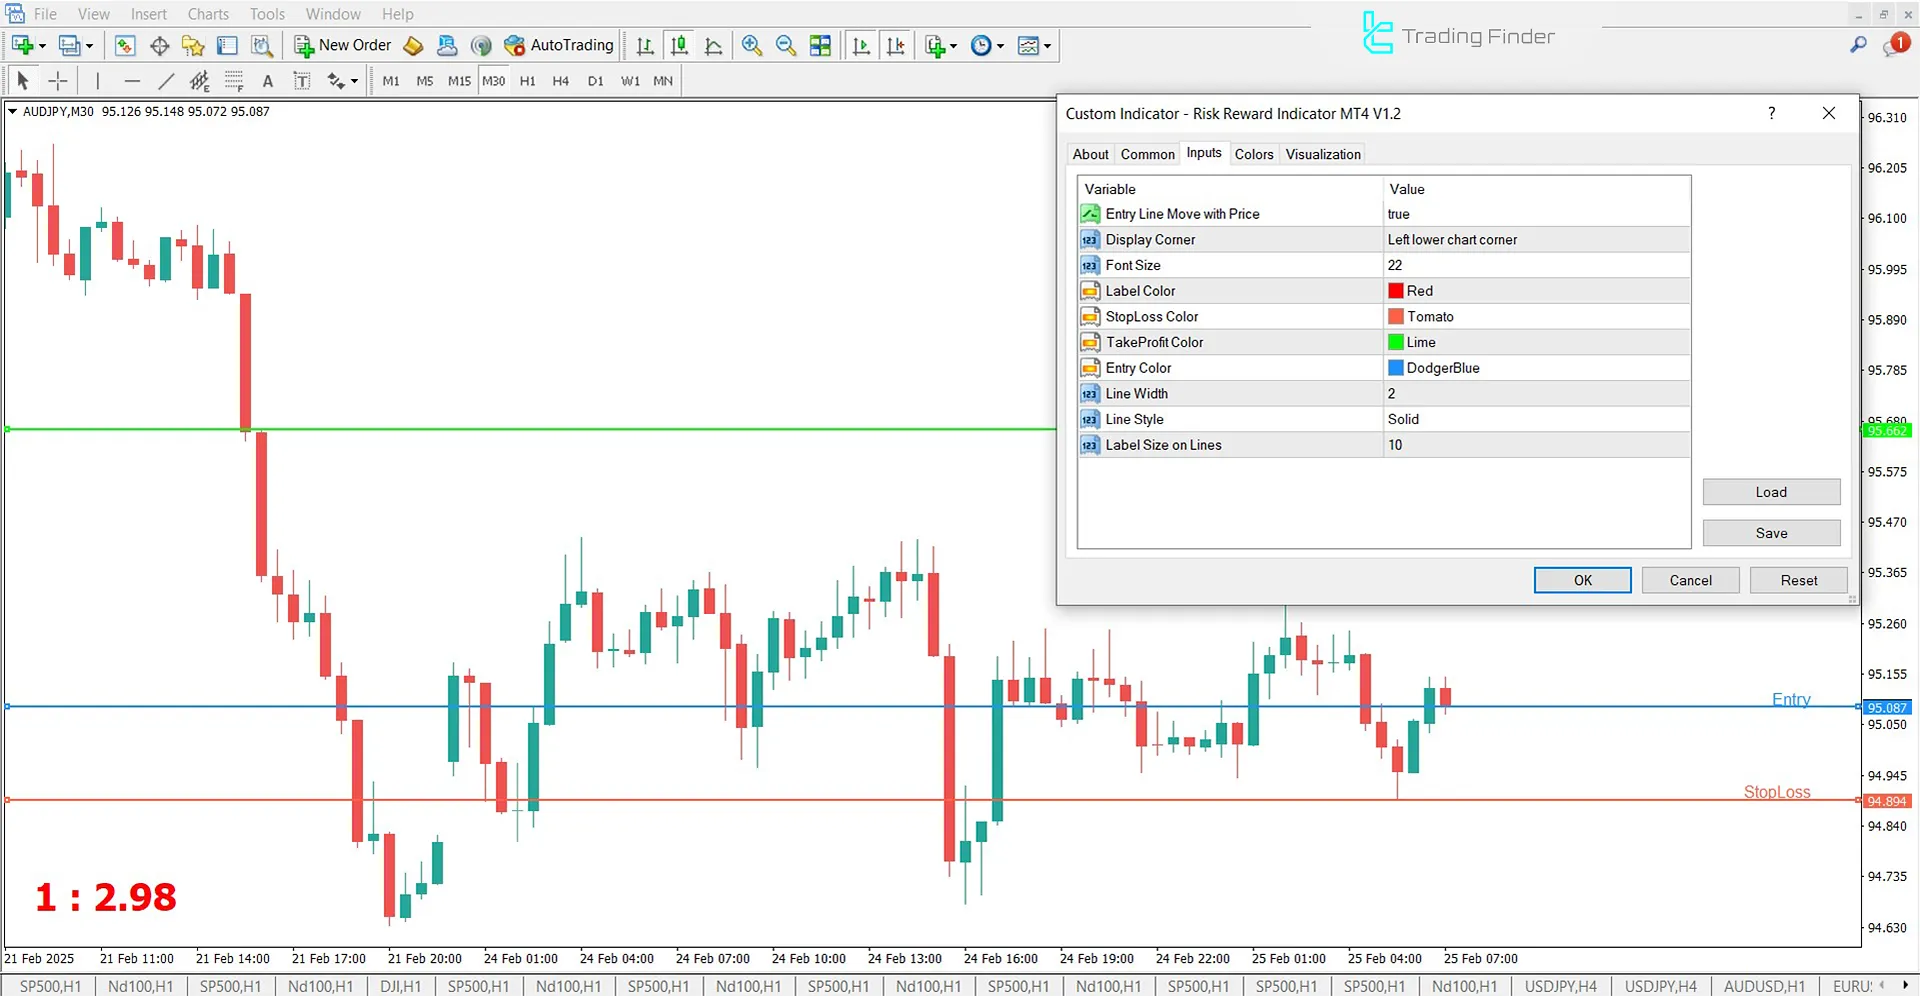This screenshot has width=1920, height=996.
Task: Toggle the Chart Shift button
Action: tap(896, 46)
